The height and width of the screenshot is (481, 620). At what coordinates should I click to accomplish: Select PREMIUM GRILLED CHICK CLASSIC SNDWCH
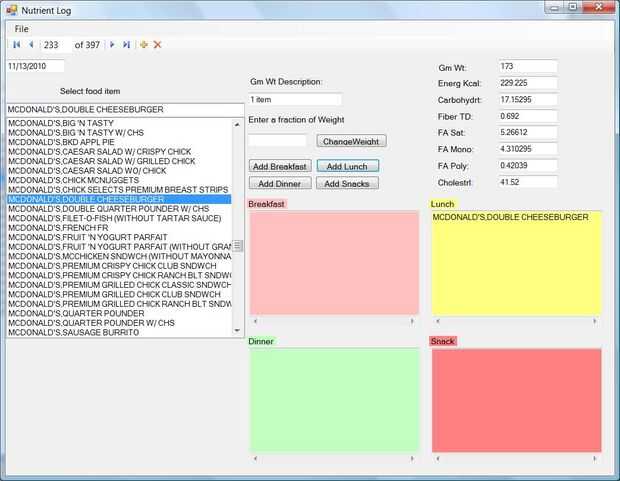click(119, 285)
